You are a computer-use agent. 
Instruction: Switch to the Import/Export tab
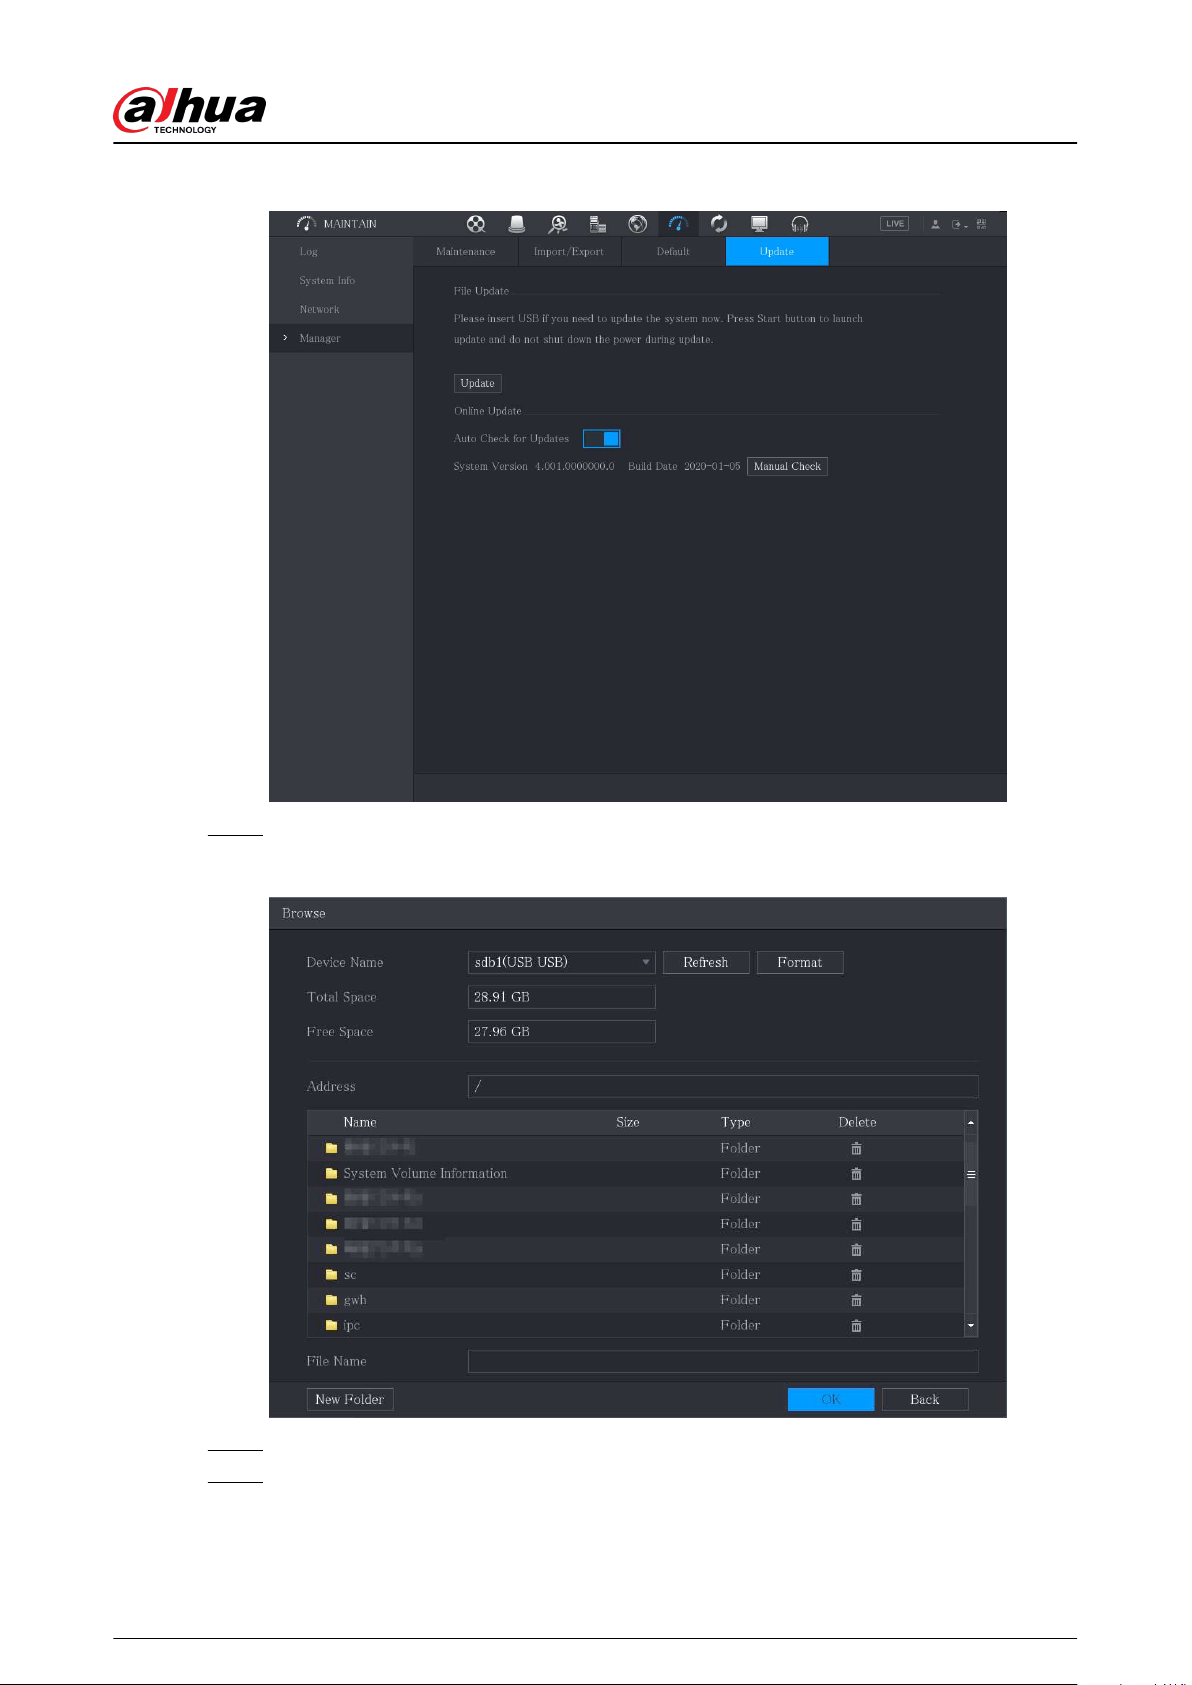pos(569,251)
